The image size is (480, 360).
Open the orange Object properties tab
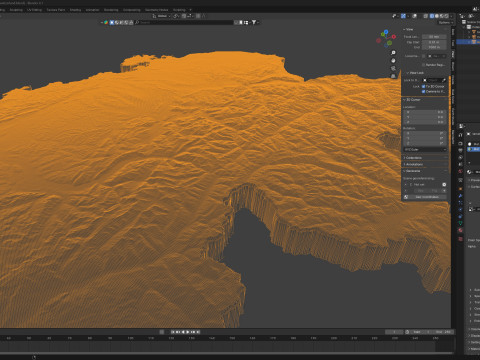click(x=461, y=189)
